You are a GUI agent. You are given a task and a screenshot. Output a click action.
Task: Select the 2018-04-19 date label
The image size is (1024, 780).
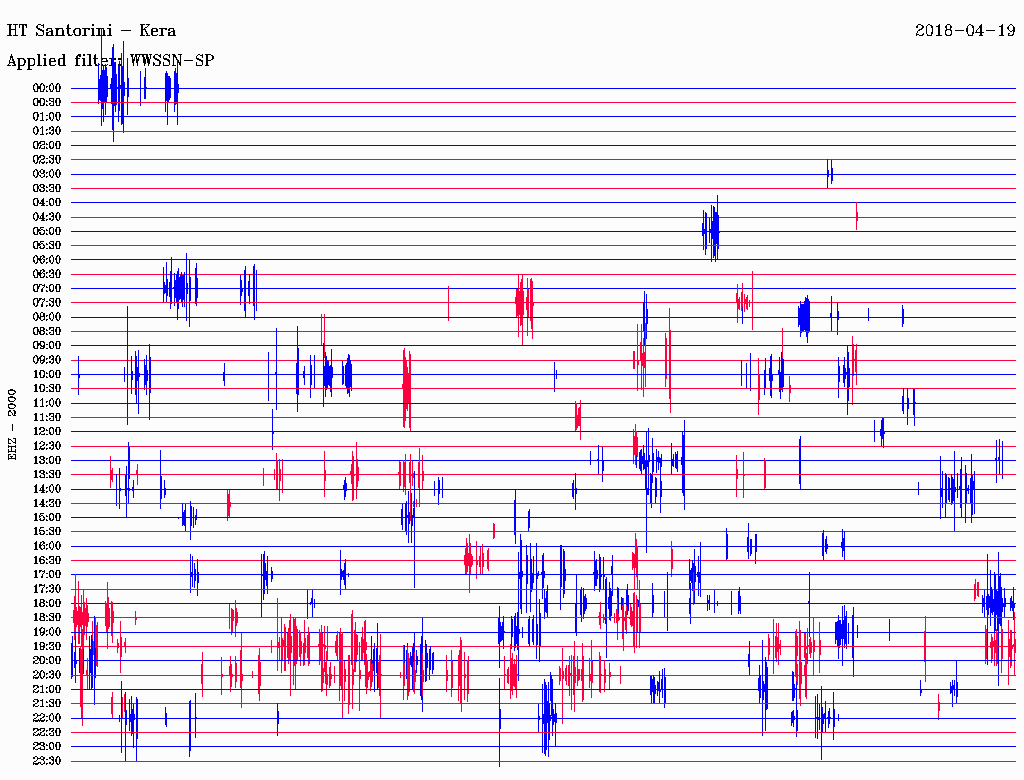coord(965,31)
